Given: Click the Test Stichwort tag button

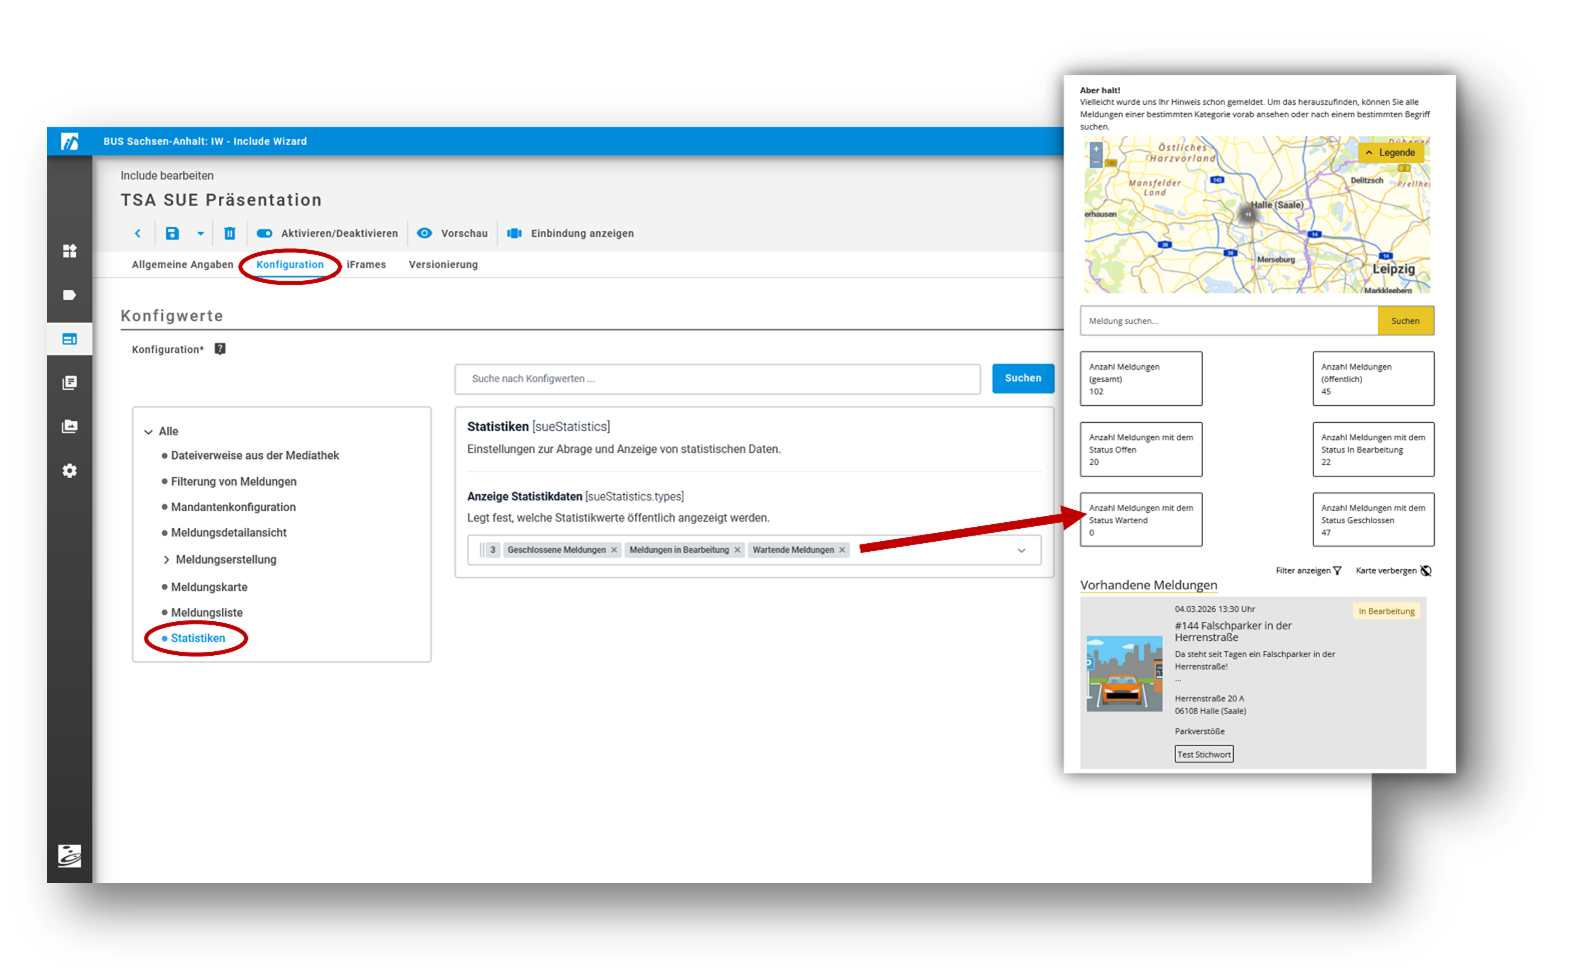Looking at the screenshot, I should click(1204, 755).
